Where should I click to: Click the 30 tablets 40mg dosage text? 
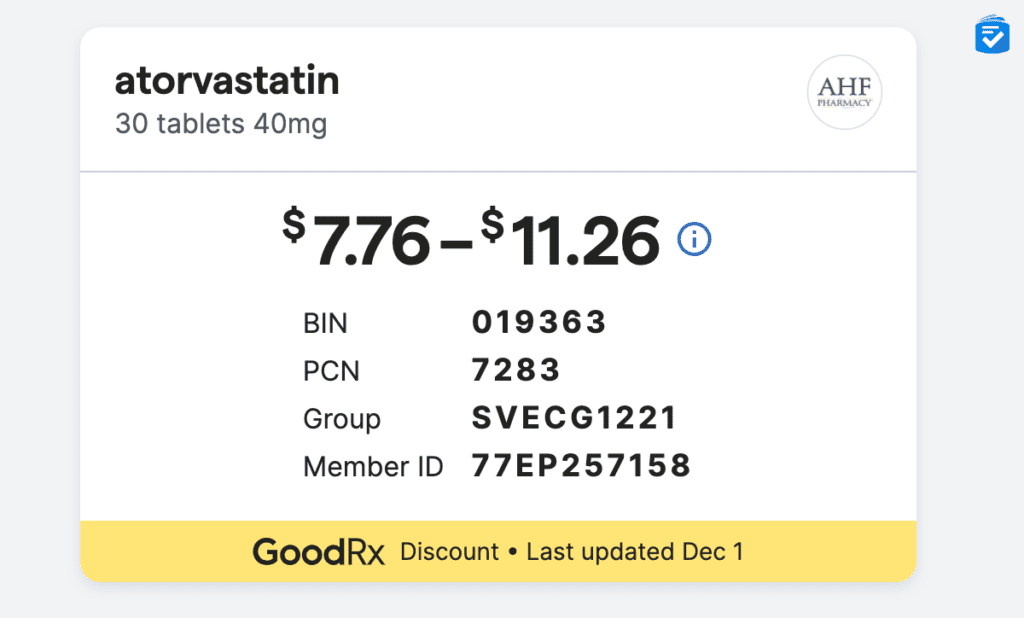click(x=221, y=123)
